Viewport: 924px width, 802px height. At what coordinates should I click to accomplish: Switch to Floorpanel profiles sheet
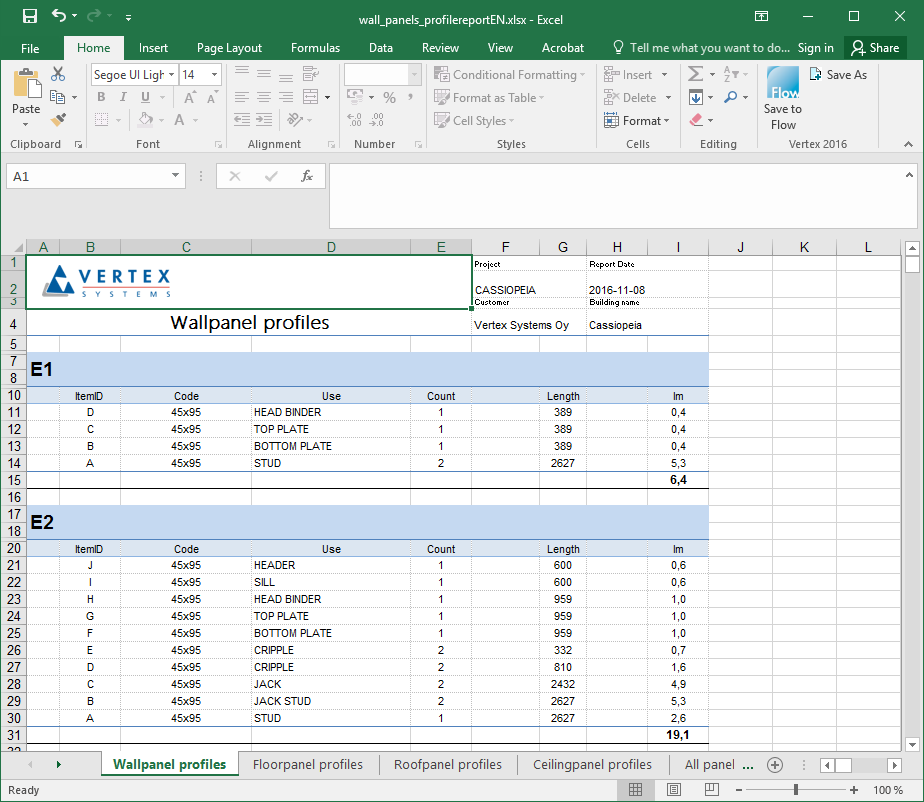[x=308, y=765]
